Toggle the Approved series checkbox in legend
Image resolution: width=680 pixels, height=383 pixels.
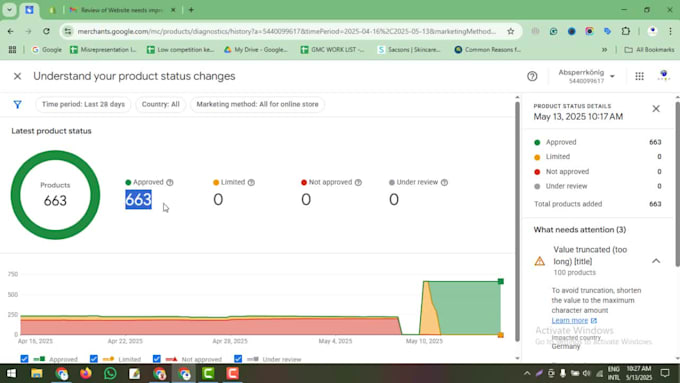tap(24, 359)
